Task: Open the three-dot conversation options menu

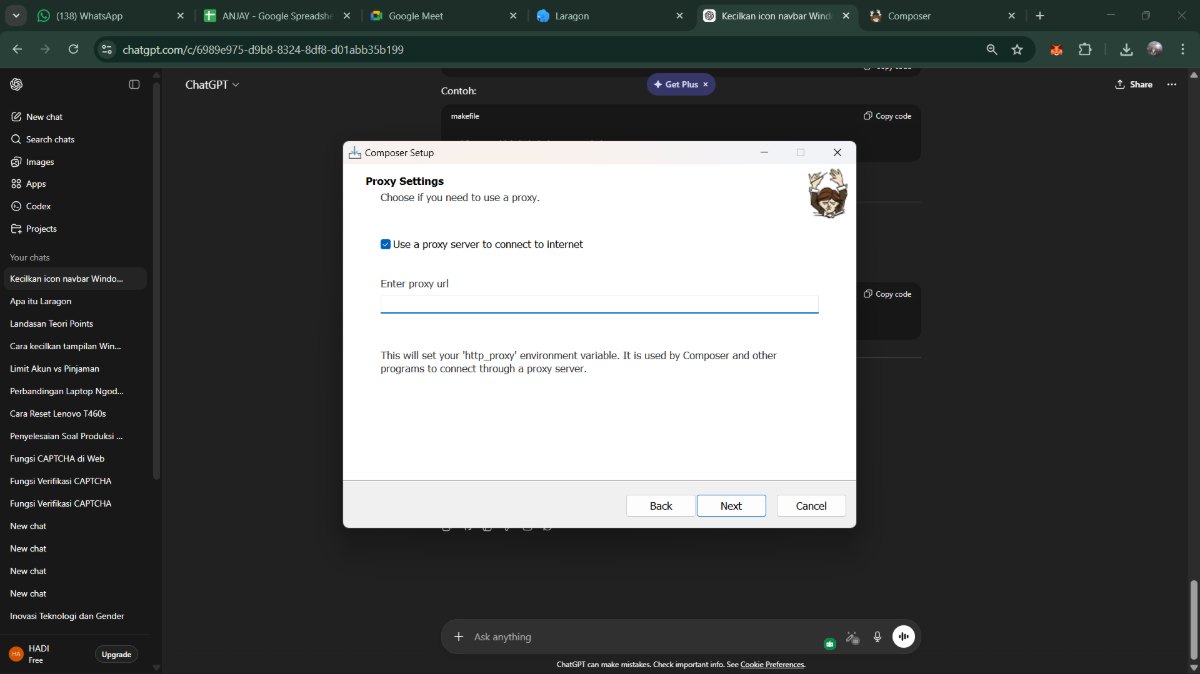Action: pos(1172,85)
